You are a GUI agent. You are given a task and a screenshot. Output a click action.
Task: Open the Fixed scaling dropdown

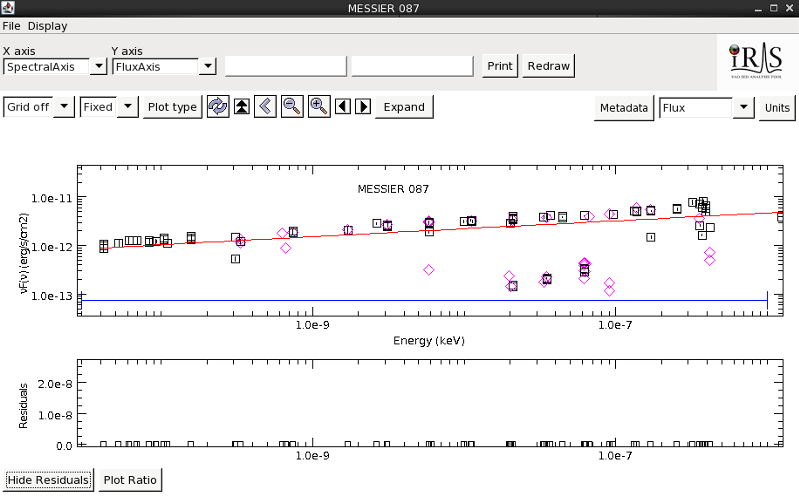(128, 107)
